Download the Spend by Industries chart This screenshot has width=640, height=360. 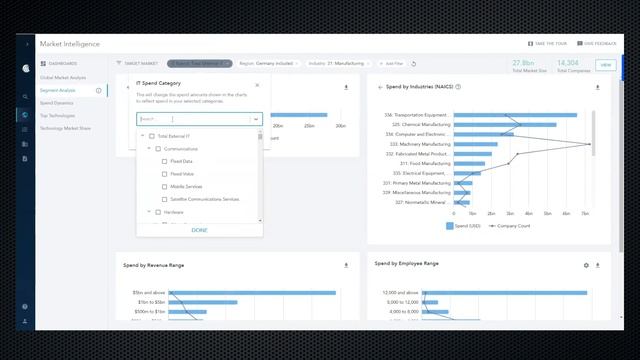pos(598,87)
